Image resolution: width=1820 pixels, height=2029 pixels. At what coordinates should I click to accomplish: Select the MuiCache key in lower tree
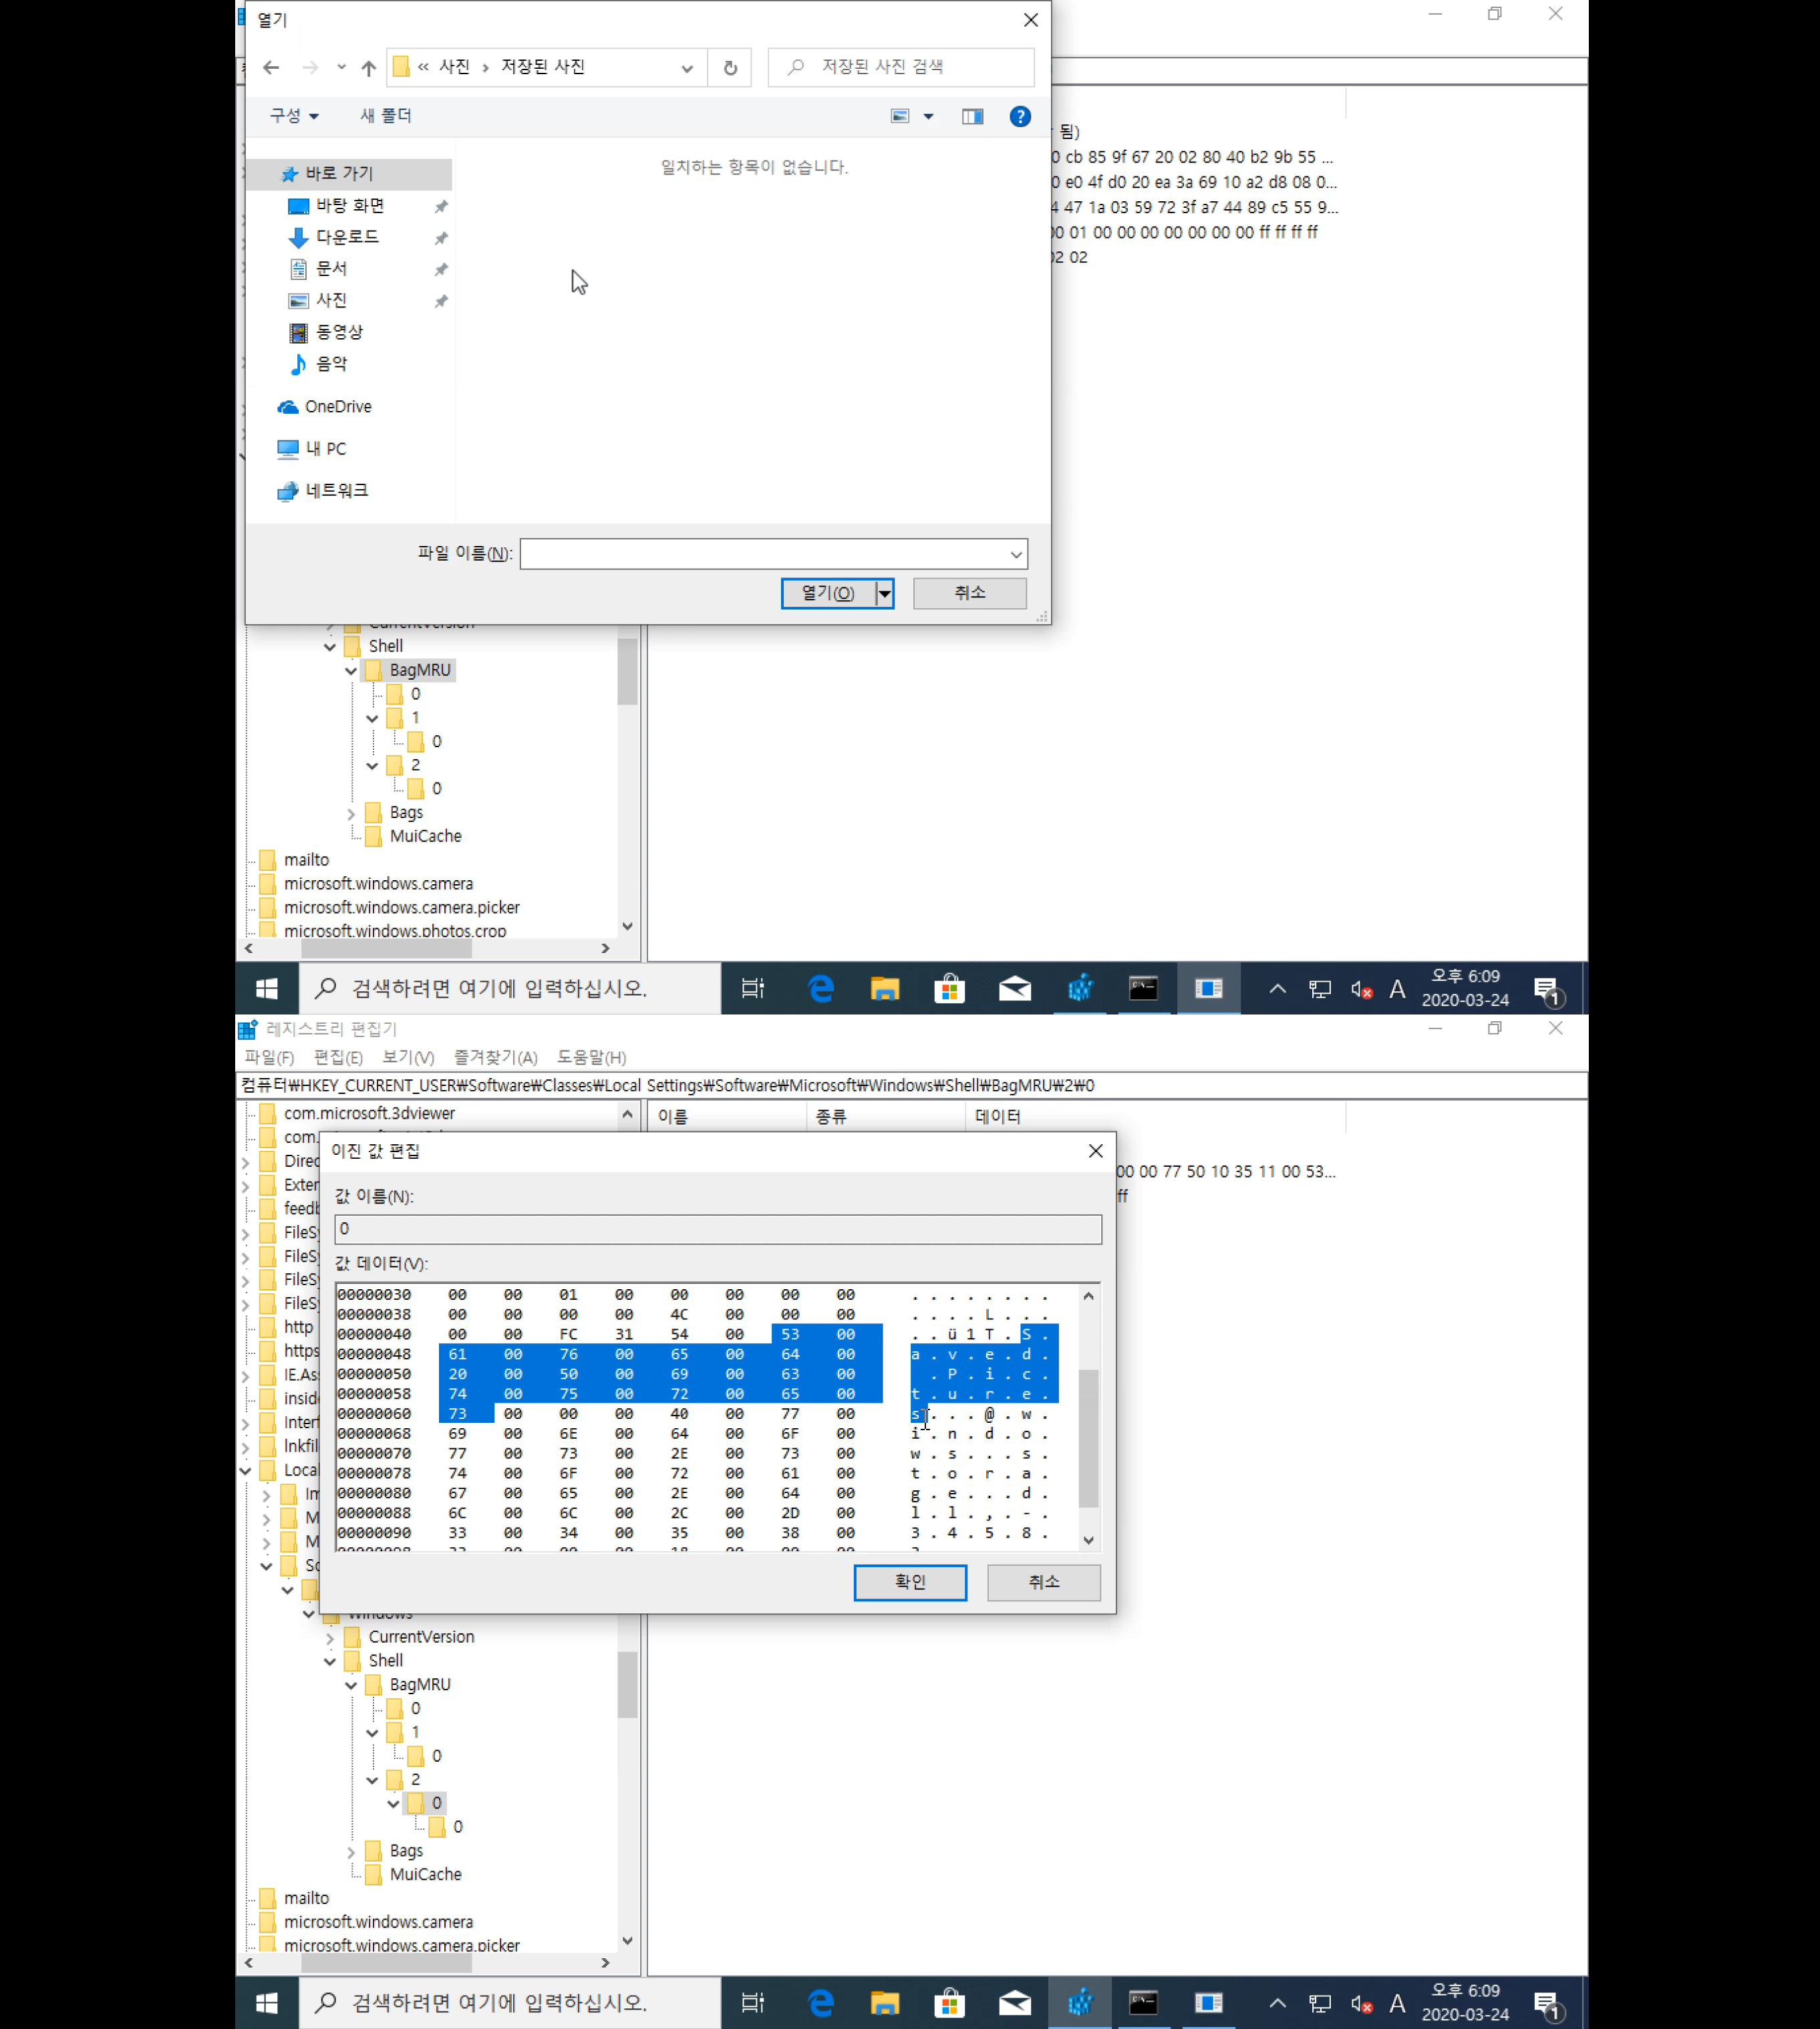(425, 1874)
